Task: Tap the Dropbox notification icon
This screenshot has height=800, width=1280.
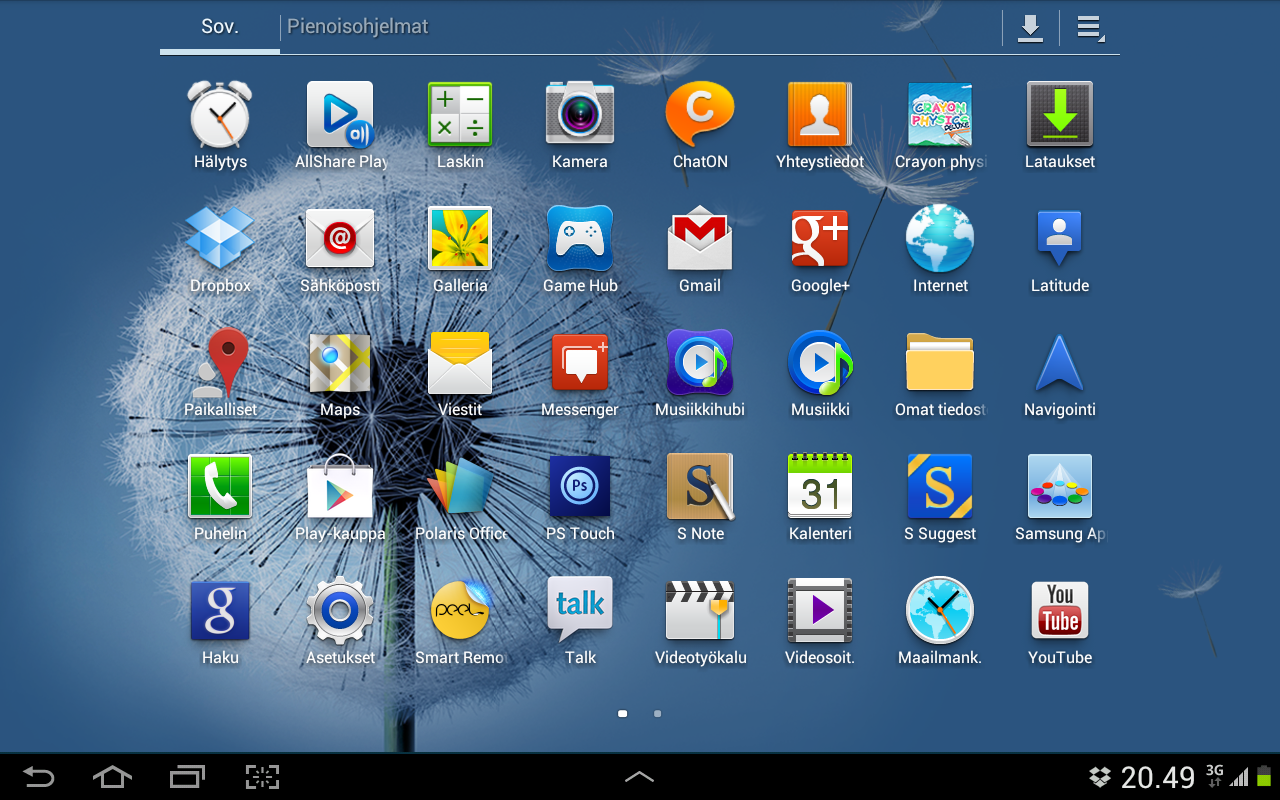Action: (x=1100, y=776)
